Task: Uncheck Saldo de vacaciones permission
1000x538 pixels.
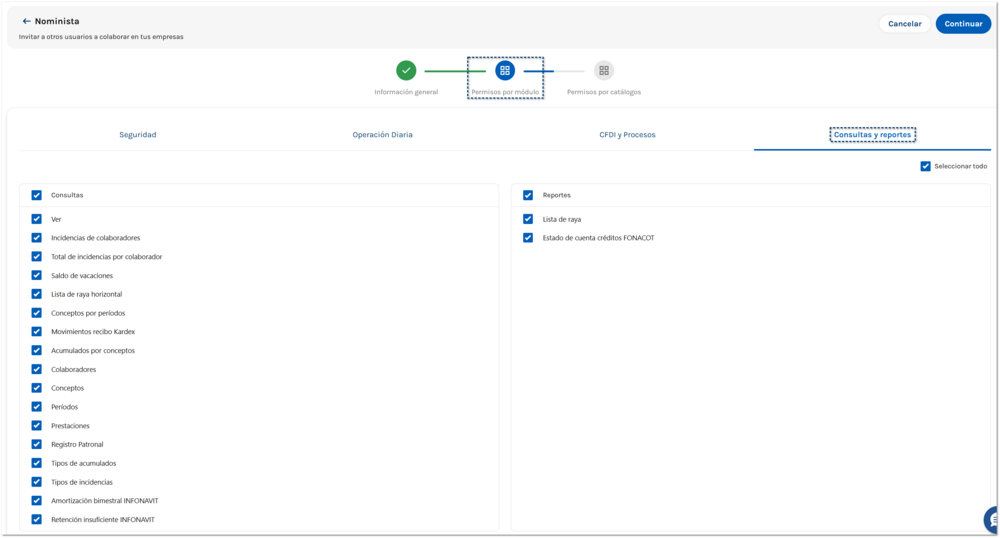Action: point(37,275)
